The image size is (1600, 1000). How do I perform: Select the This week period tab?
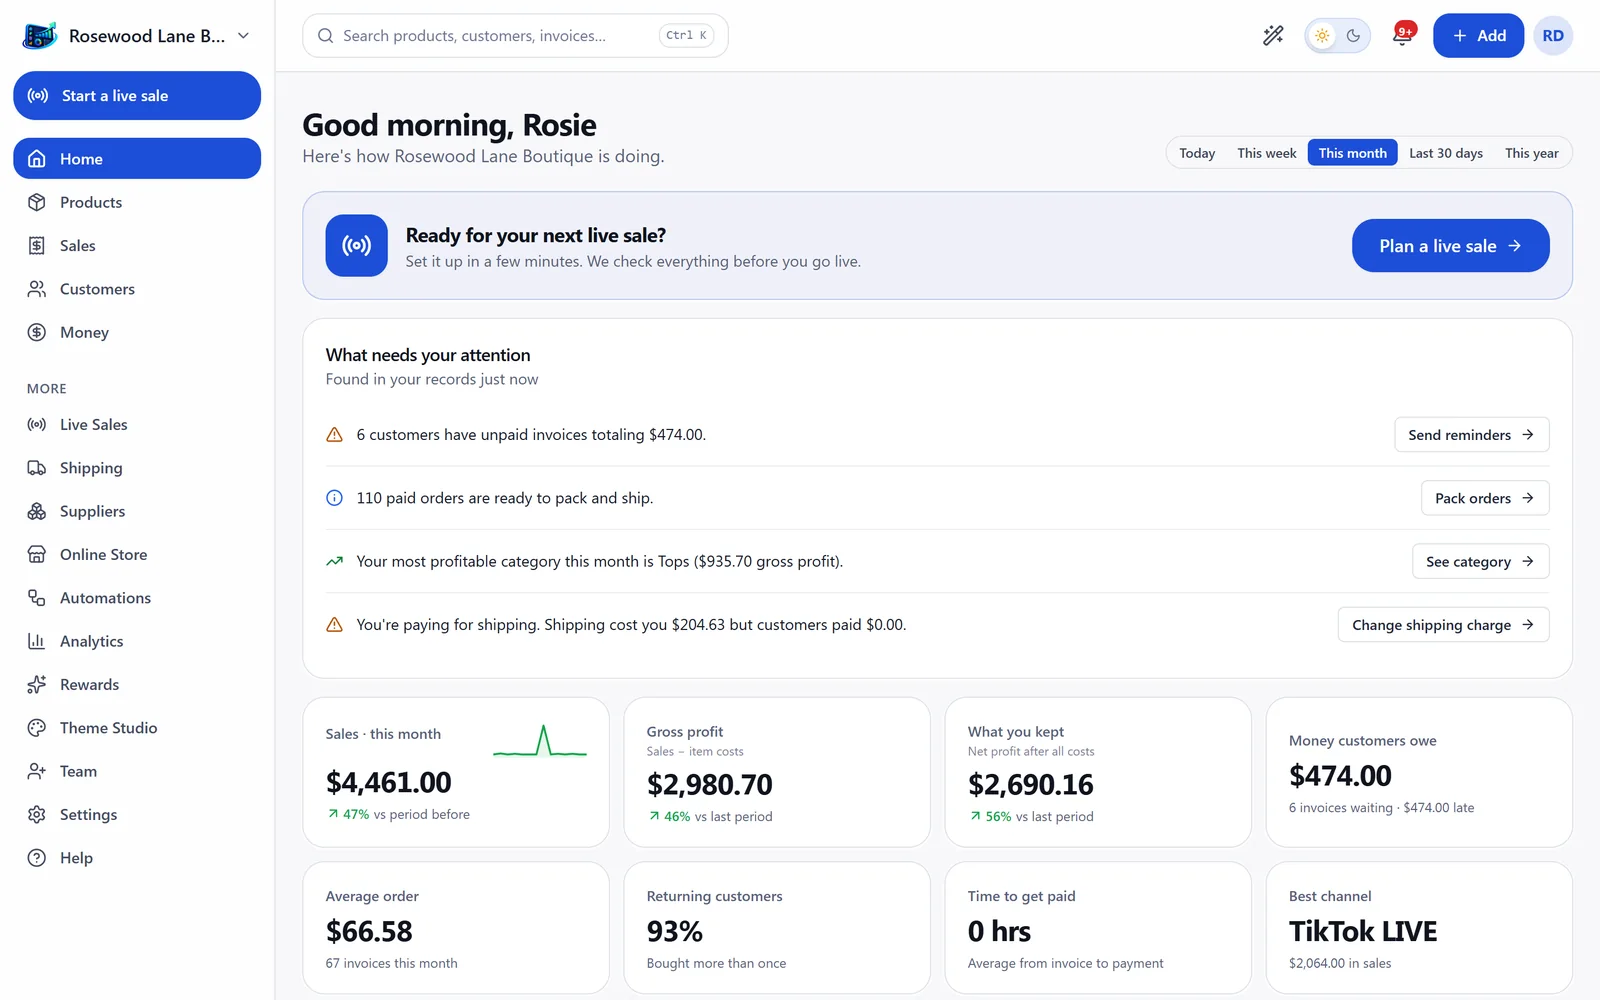click(x=1267, y=153)
